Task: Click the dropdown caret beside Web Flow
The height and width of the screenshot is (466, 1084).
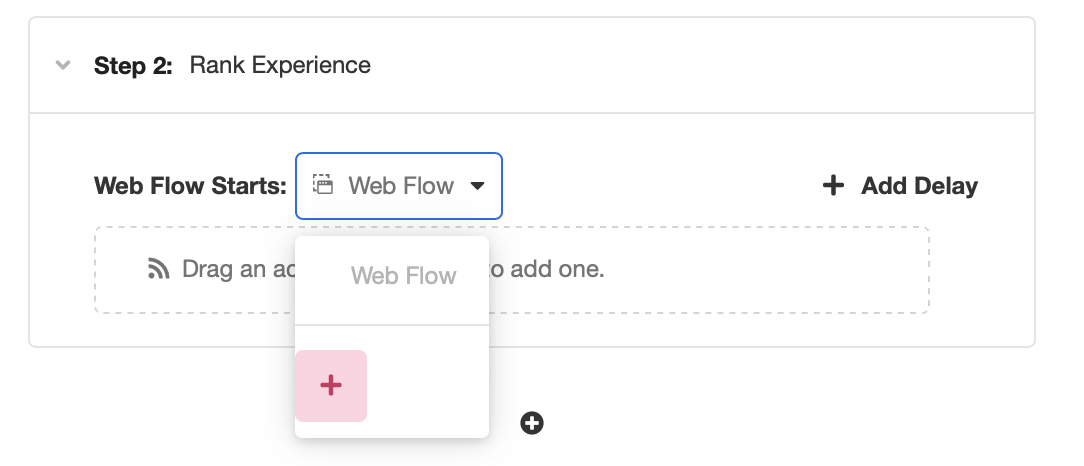Action: pos(478,186)
